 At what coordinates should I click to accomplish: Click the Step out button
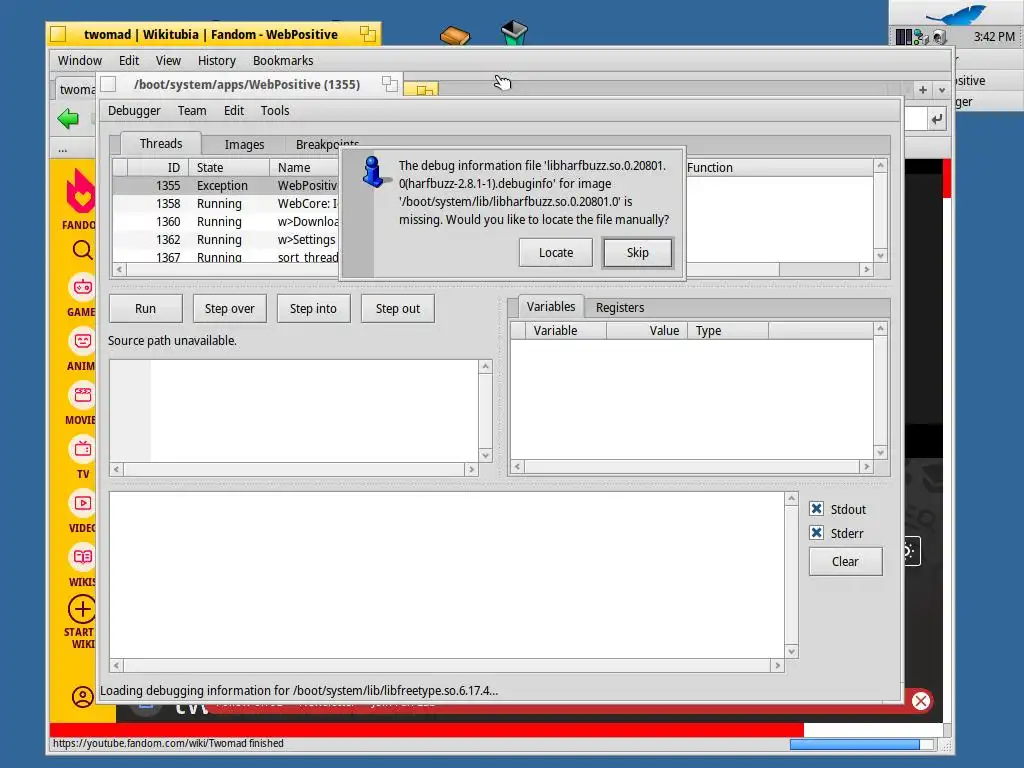[x=398, y=308]
